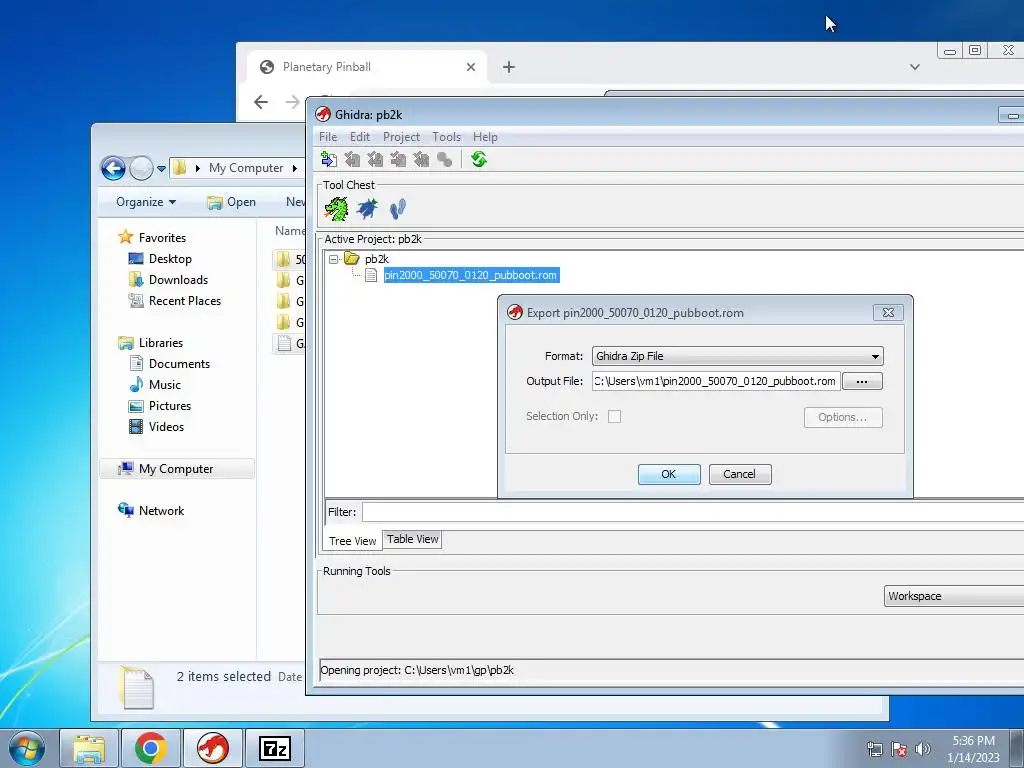Switch to the Tree View tab
The width and height of the screenshot is (1024, 768).
coord(353,541)
